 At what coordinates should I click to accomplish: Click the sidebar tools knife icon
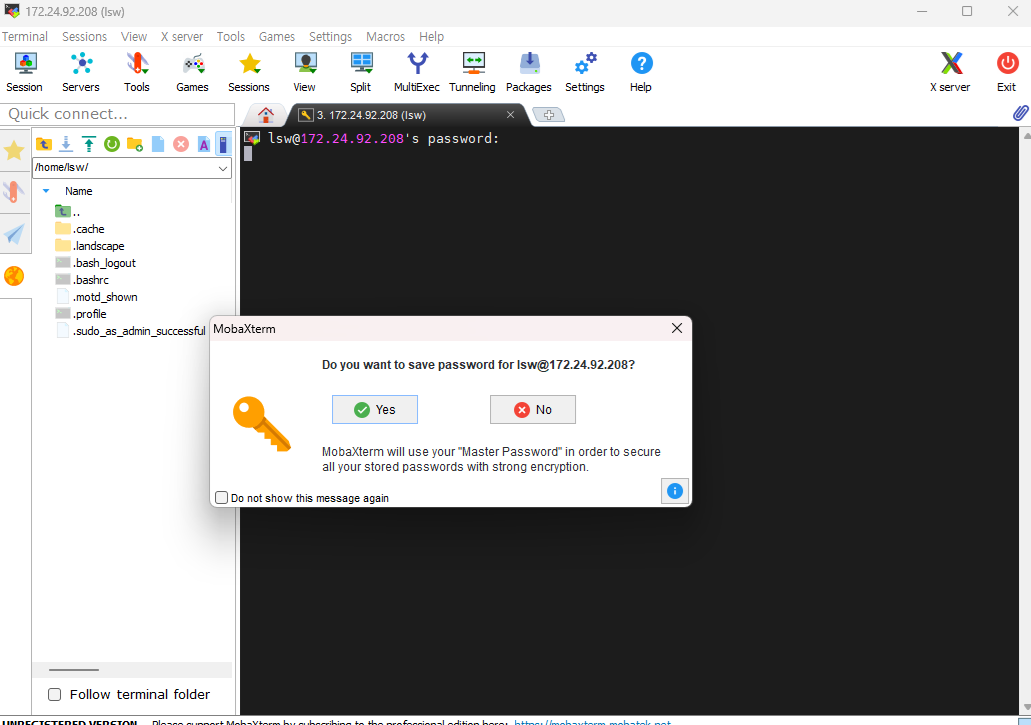click(x=14, y=192)
